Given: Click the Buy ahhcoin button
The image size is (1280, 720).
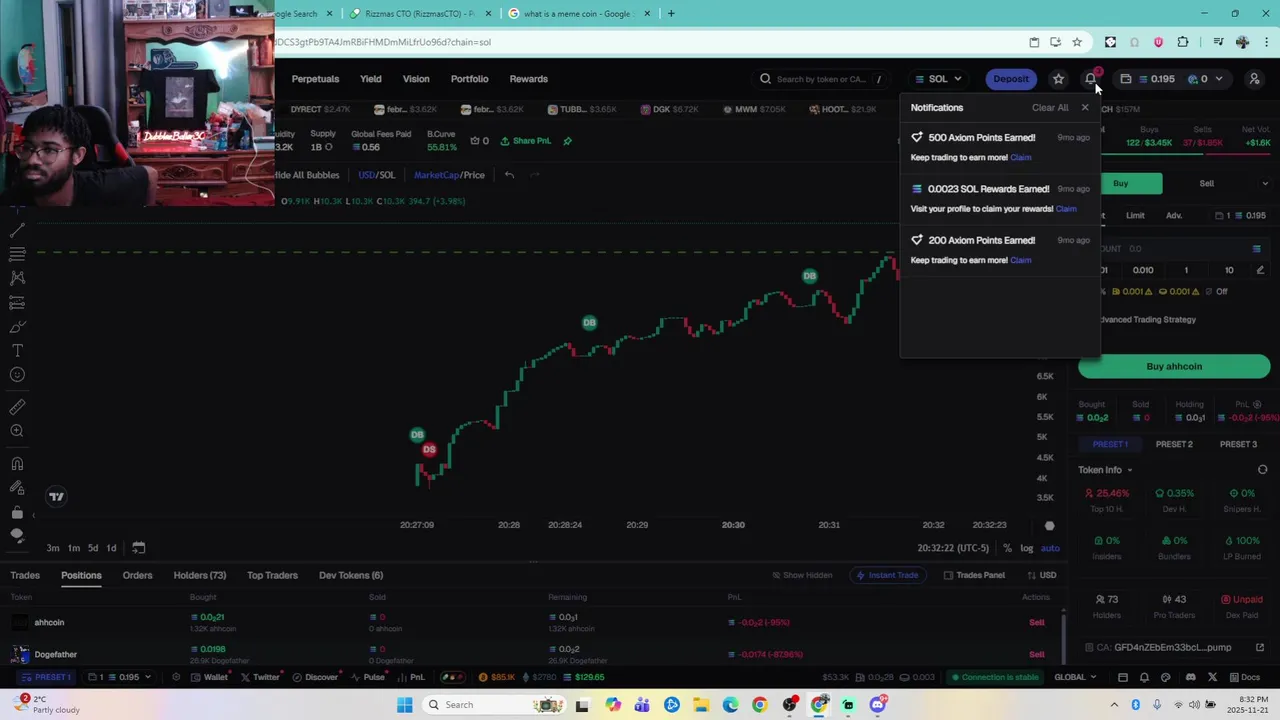Looking at the screenshot, I should tap(1174, 366).
